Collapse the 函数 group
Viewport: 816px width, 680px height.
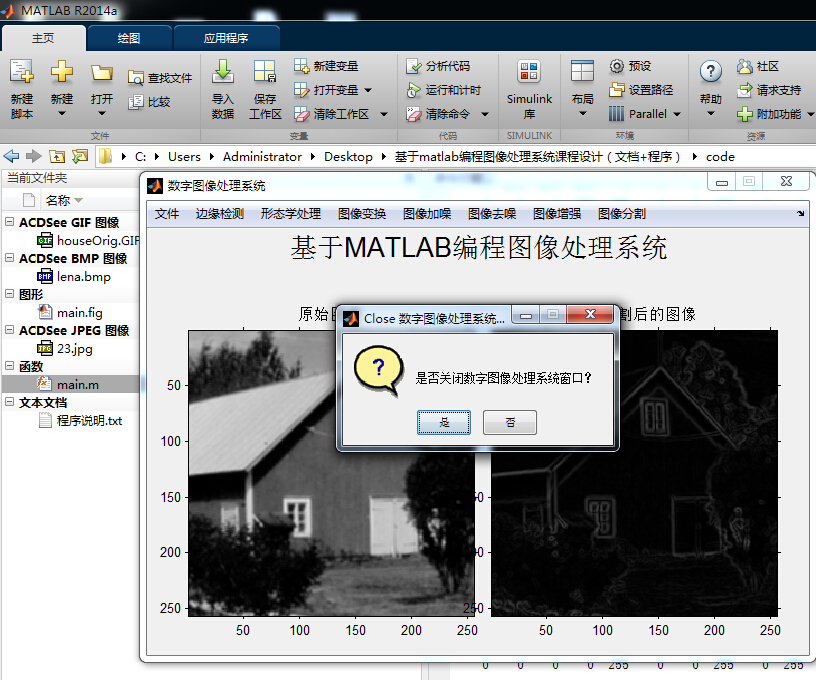point(9,366)
